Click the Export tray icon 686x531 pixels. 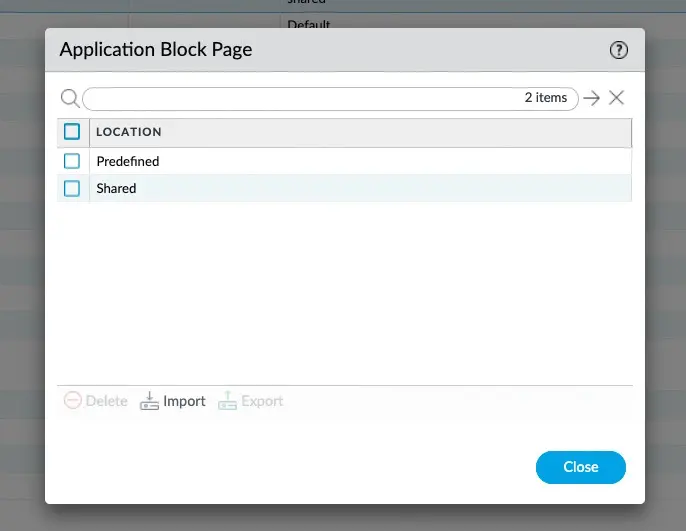(x=228, y=401)
